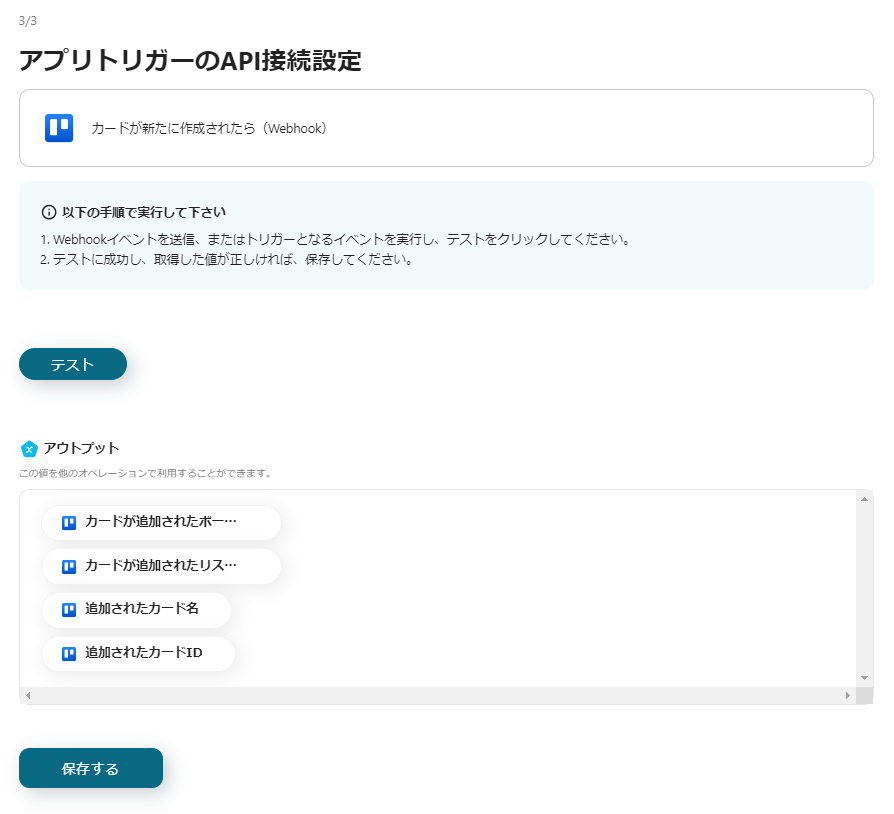Viewport: 894px width, 814px height.
Task: Click the output list's scroll down arrow
Action: point(864,678)
